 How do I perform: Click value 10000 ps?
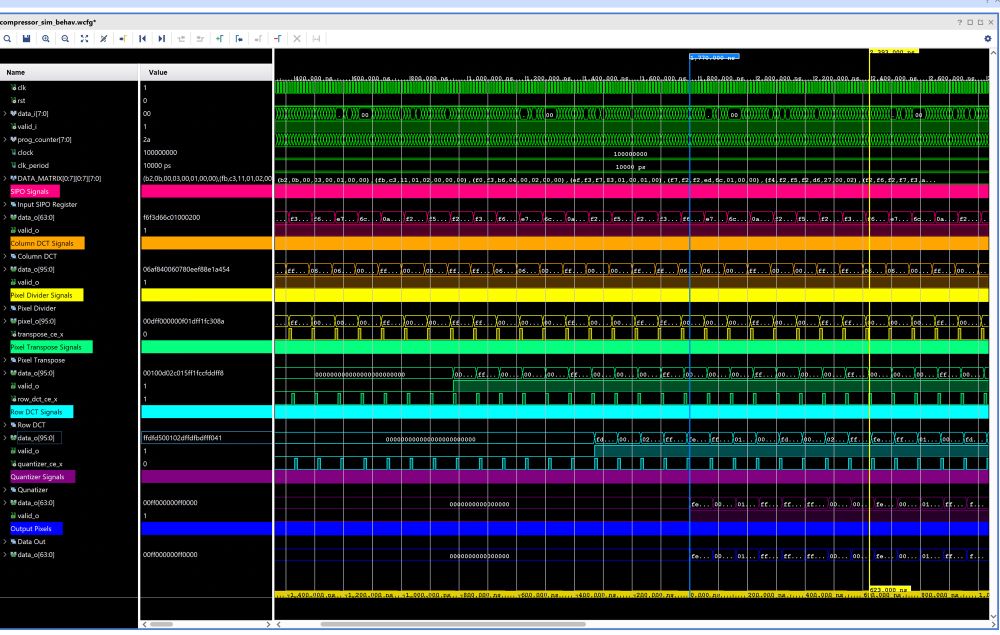coord(157,165)
